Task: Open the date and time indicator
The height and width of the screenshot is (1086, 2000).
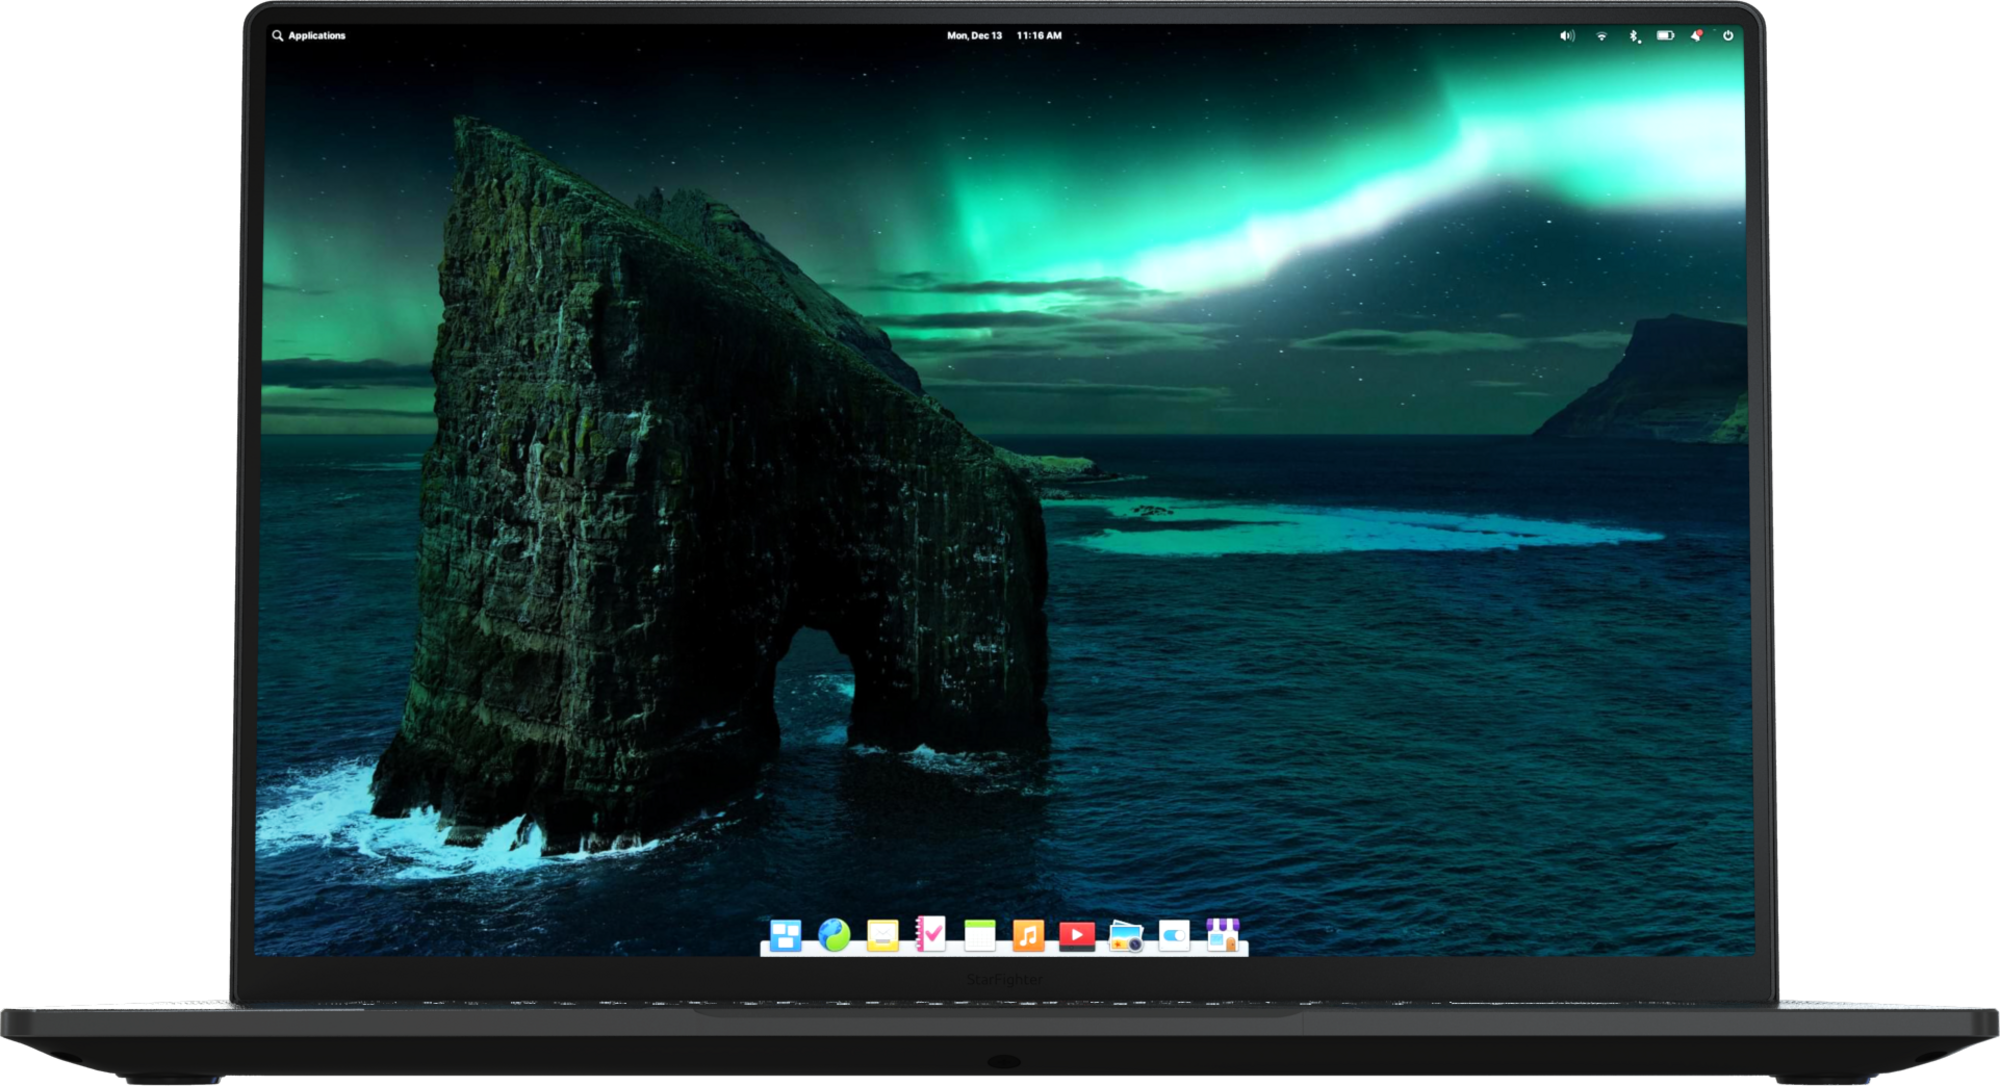Action: point(974,36)
